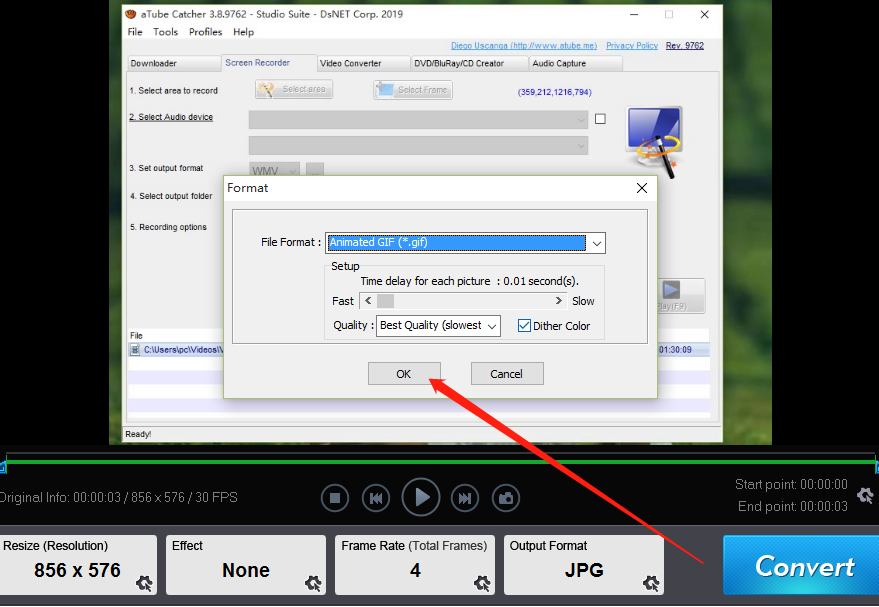Select the C:\Users\pc\Videos file row
This screenshot has height=607, width=879.
(419, 350)
